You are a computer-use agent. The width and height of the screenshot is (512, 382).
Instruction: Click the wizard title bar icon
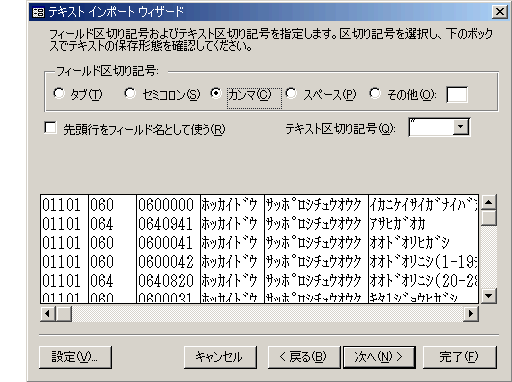click(x=38, y=13)
